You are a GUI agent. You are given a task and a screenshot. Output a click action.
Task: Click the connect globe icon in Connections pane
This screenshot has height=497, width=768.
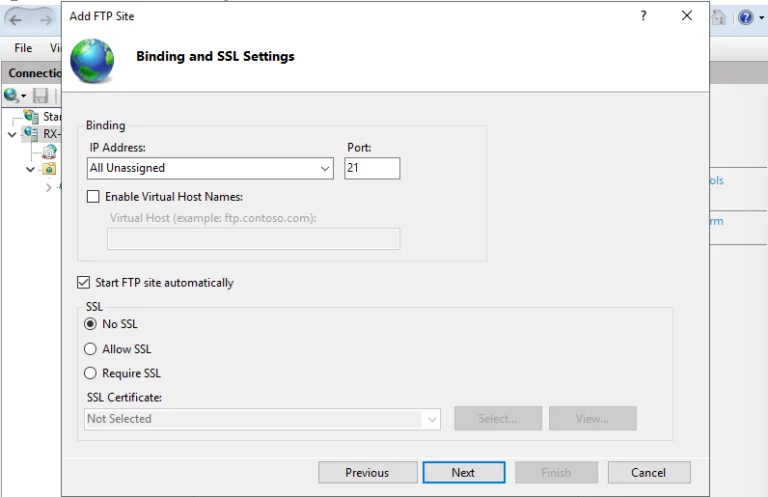pyautogui.click(x=11, y=95)
